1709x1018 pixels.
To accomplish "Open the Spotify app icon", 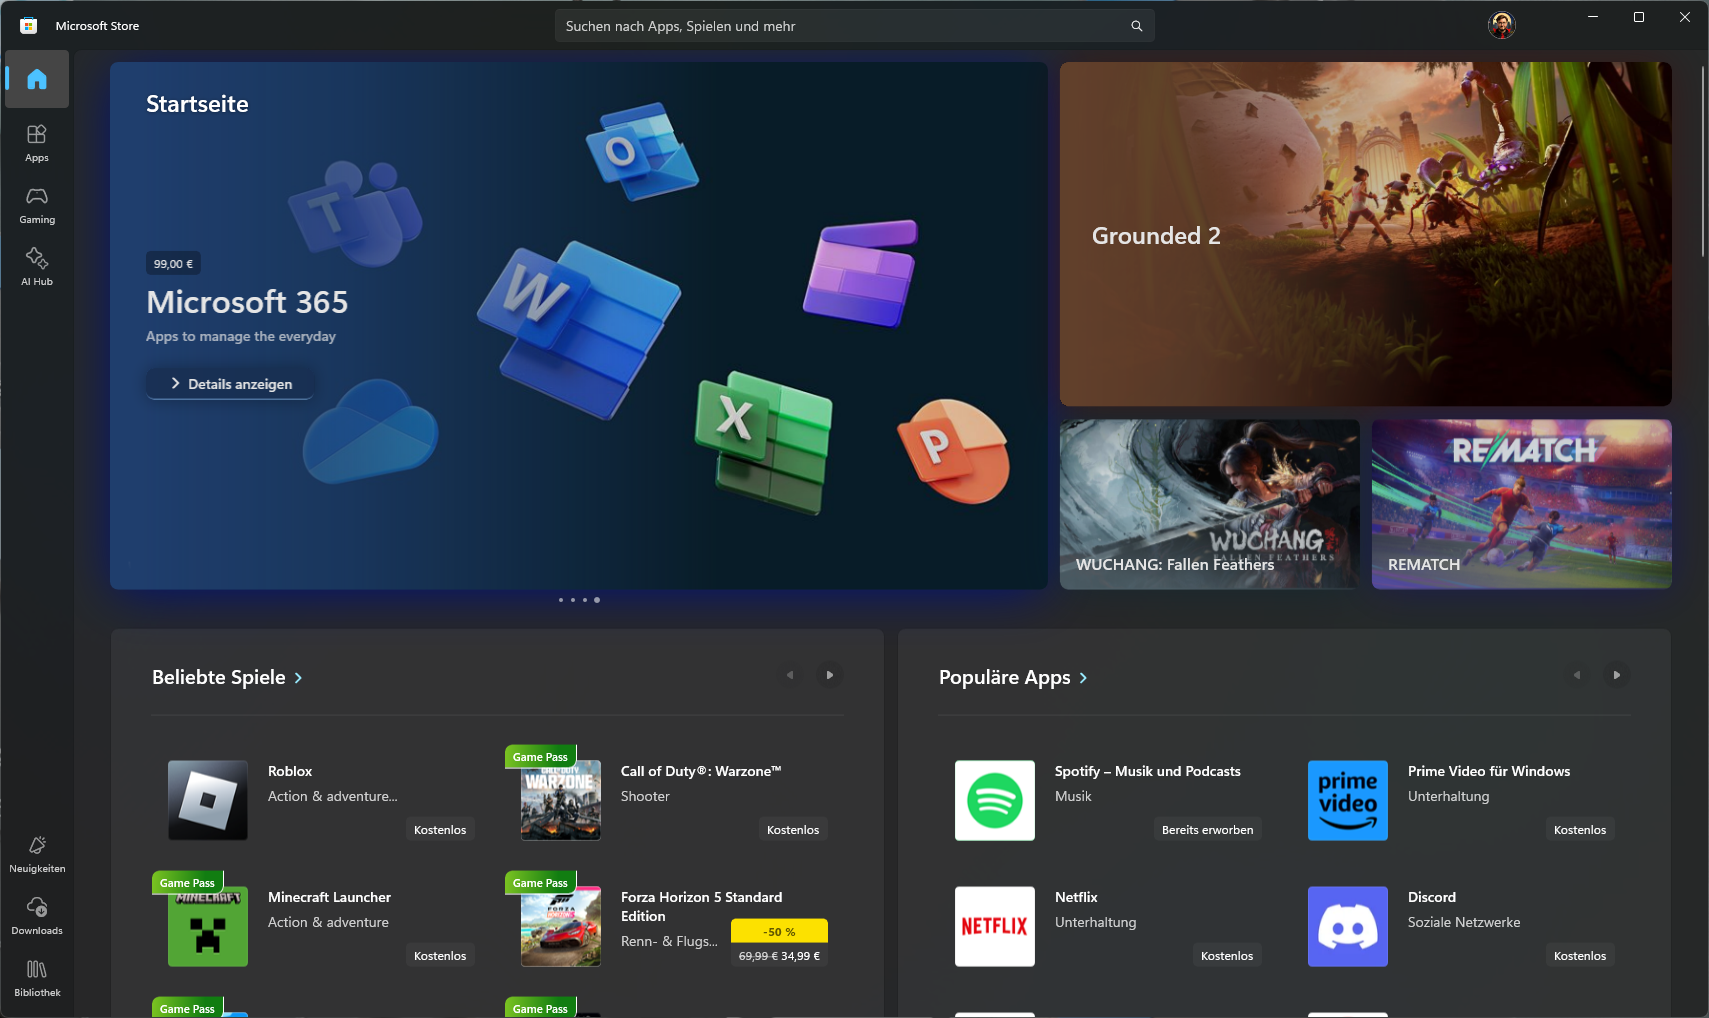I will [994, 800].
